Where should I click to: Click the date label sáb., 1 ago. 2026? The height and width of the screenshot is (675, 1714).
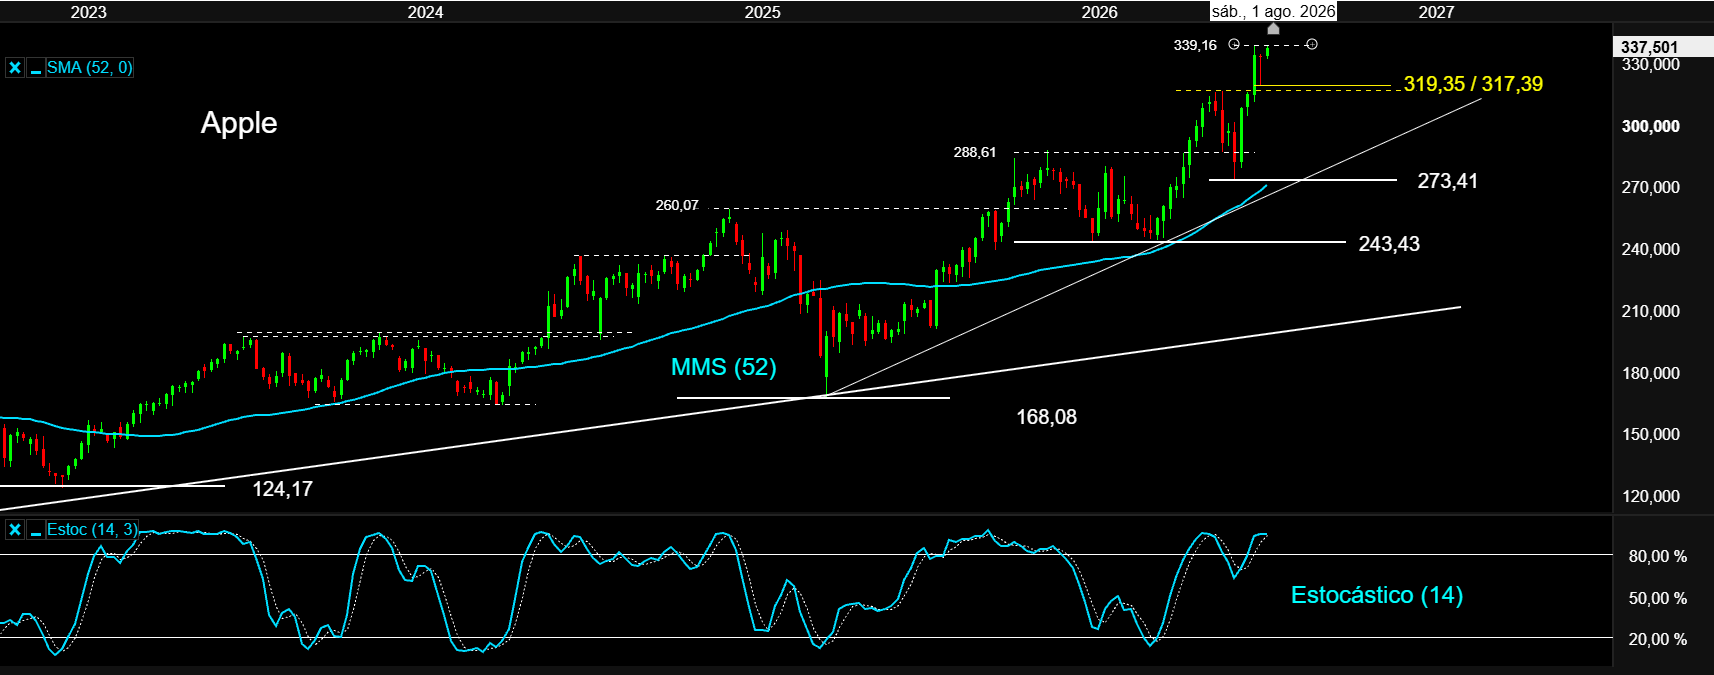pyautogui.click(x=1273, y=11)
